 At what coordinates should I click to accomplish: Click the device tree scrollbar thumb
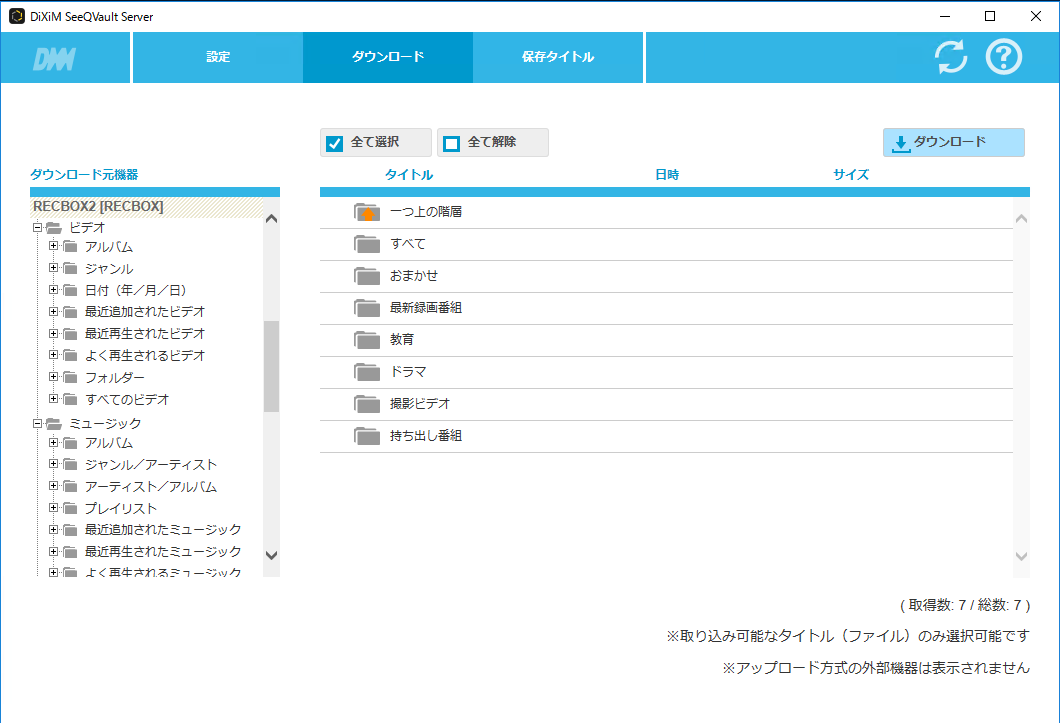click(271, 366)
